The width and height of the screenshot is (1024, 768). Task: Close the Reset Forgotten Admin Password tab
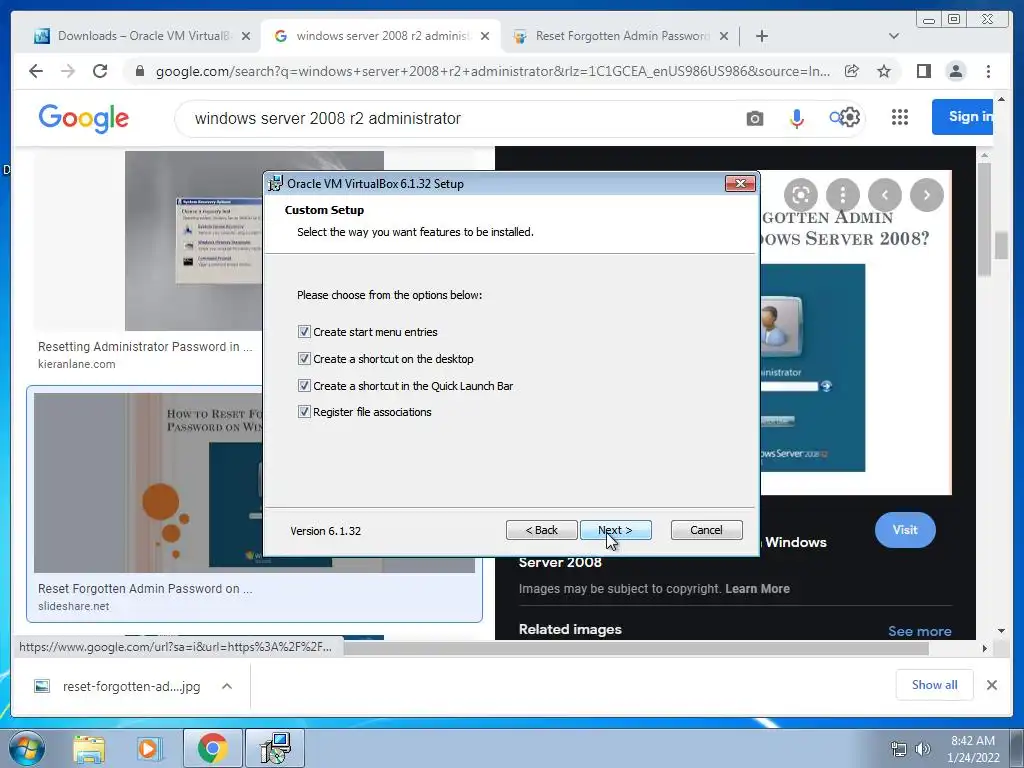(x=724, y=36)
